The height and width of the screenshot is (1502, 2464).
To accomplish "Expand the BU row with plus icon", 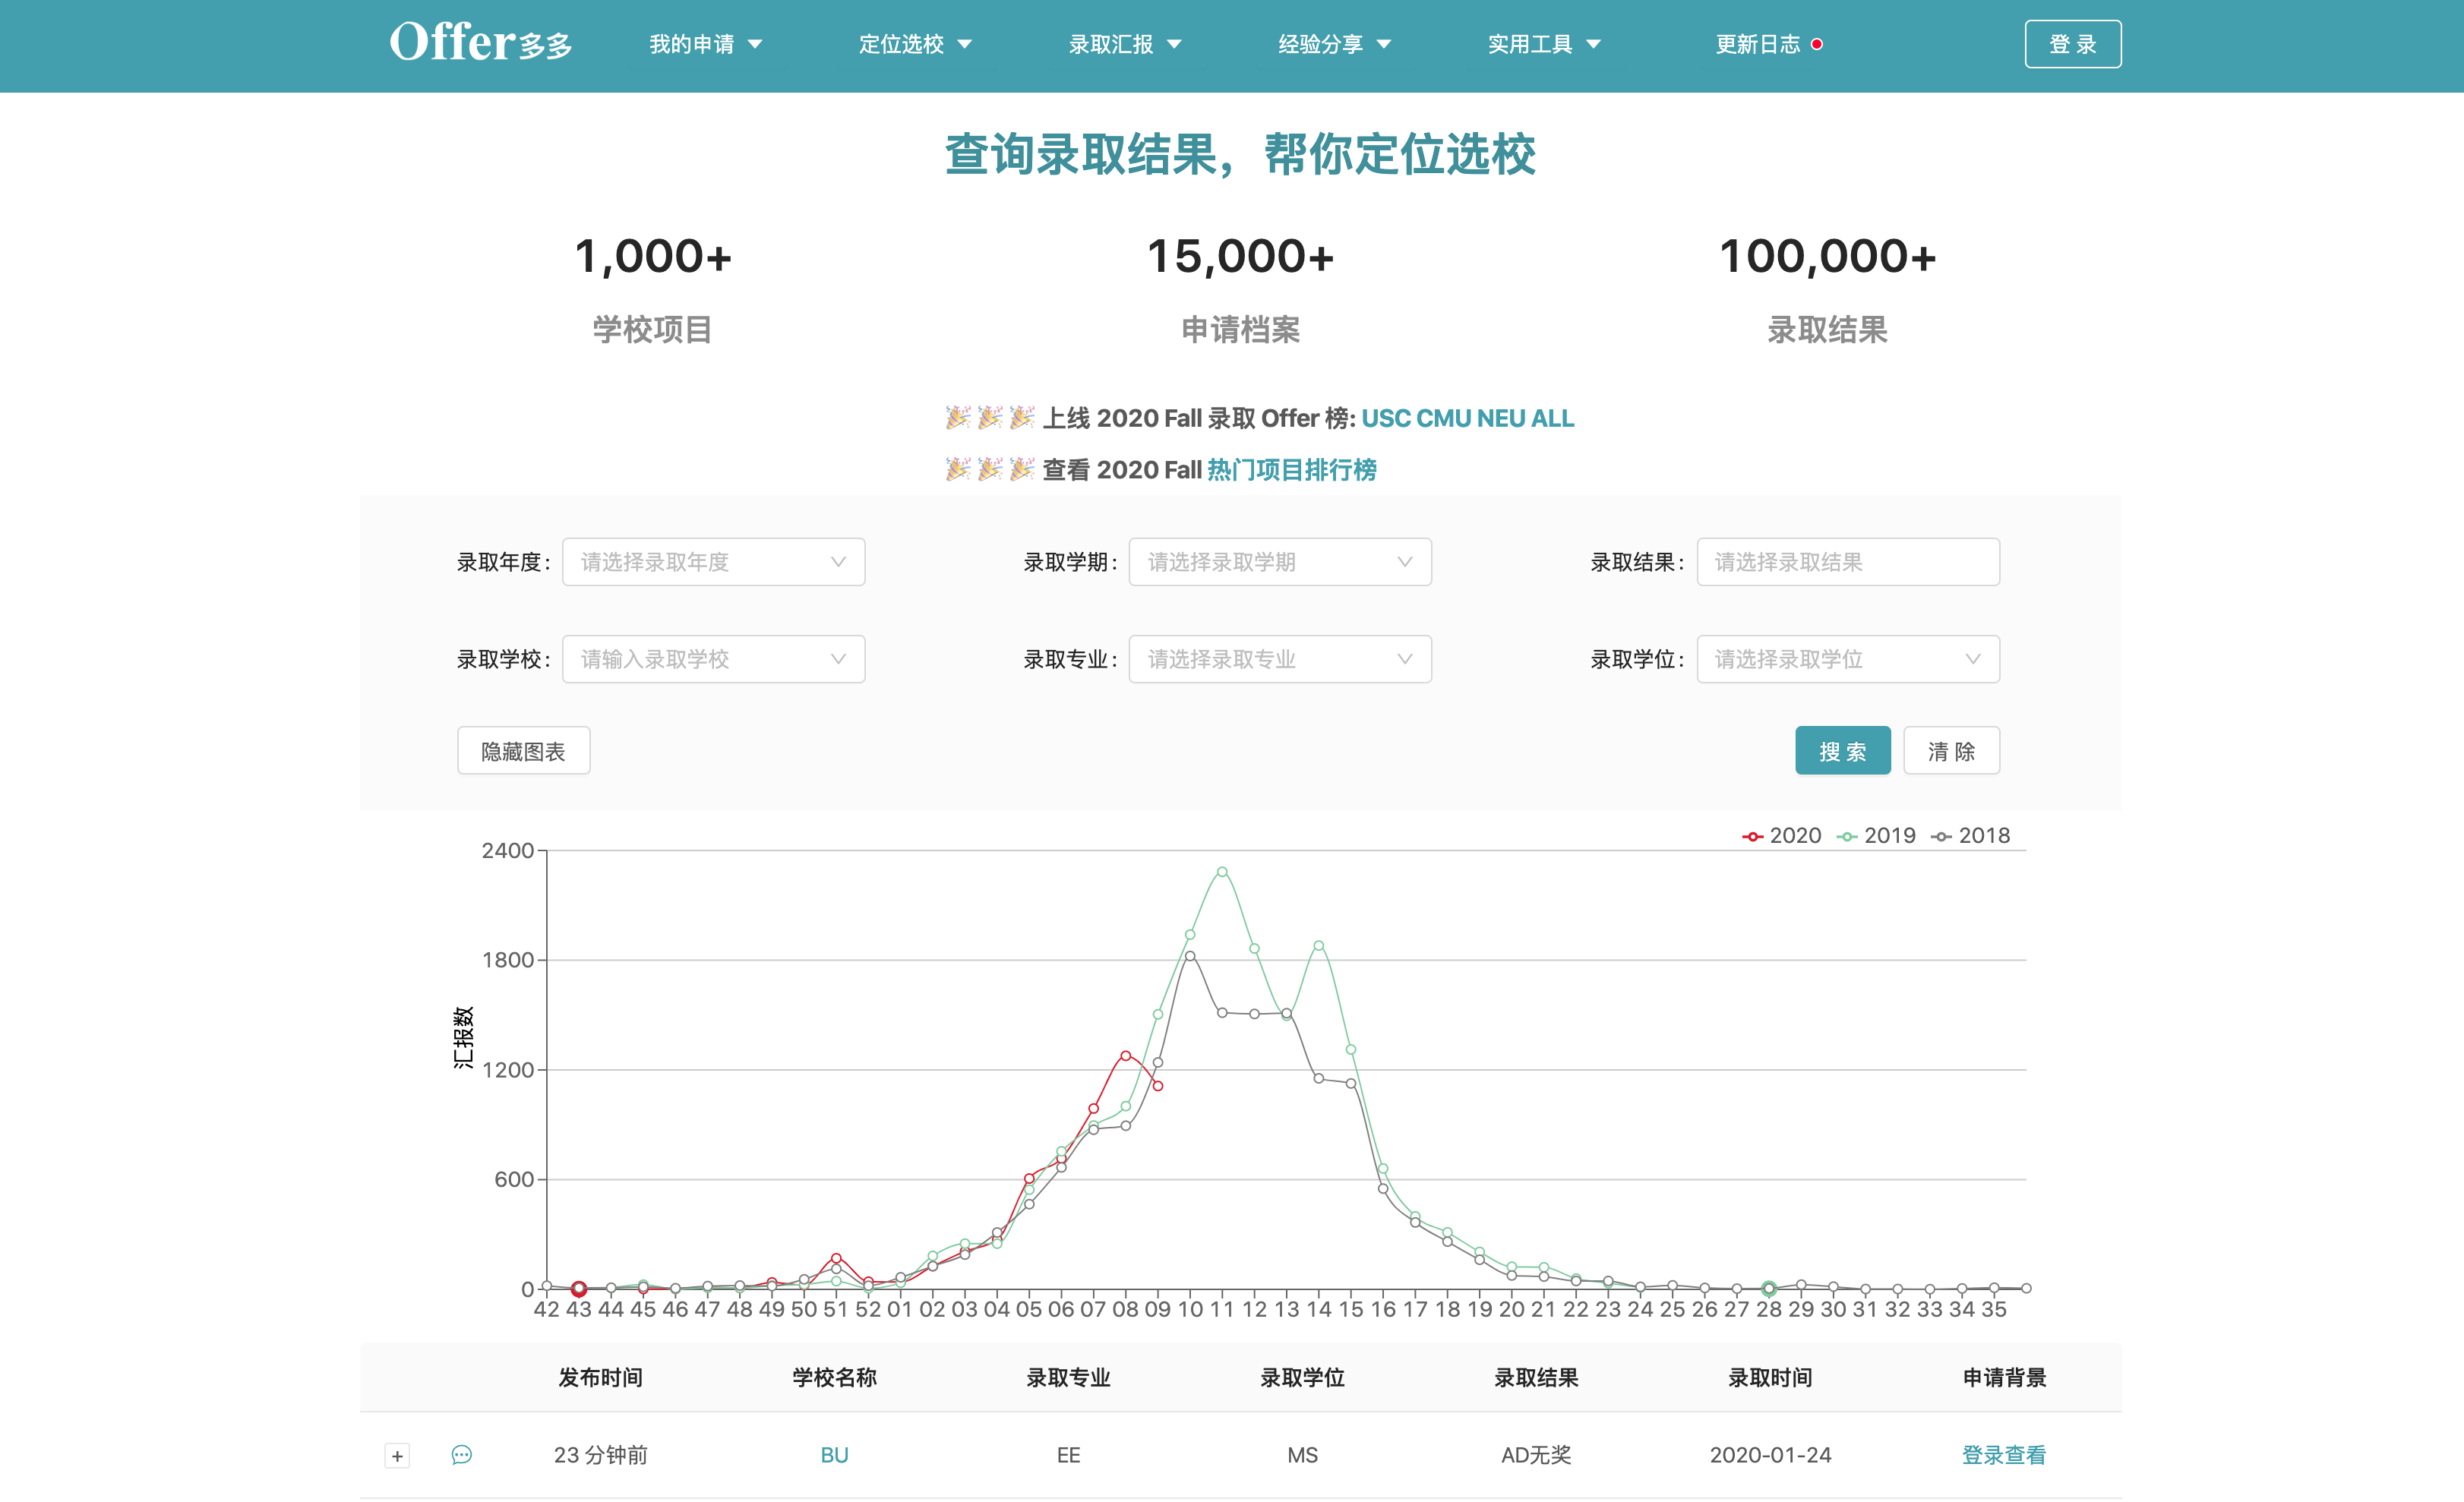I will (x=397, y=1456).
